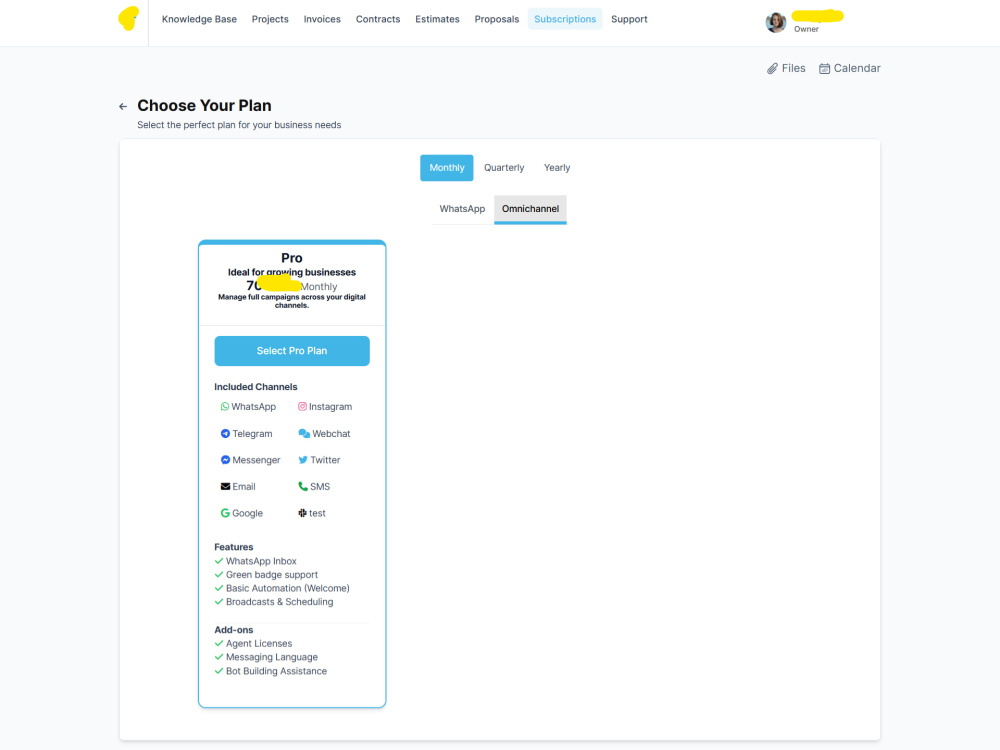Image resolution: width=1000 pixels, height=750 pixels.
Task: Click 'Select the perfect plan' subtitle
Action: [x=239, y=125]
